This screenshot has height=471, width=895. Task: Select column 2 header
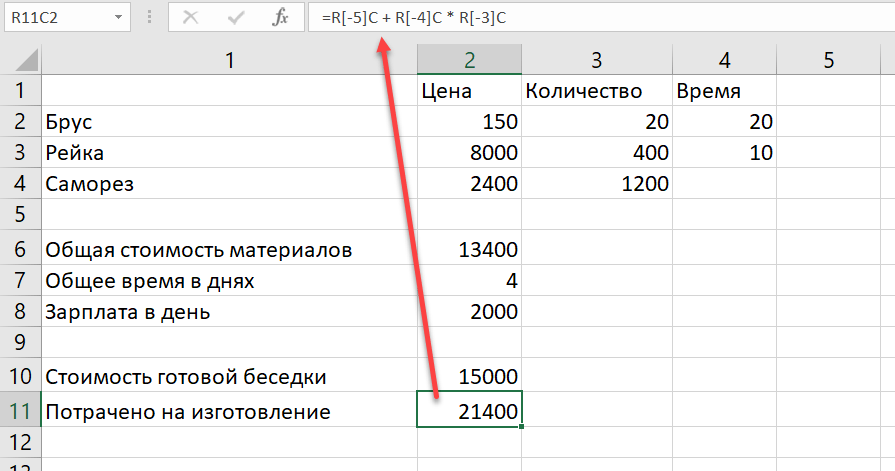click(469, 60)
